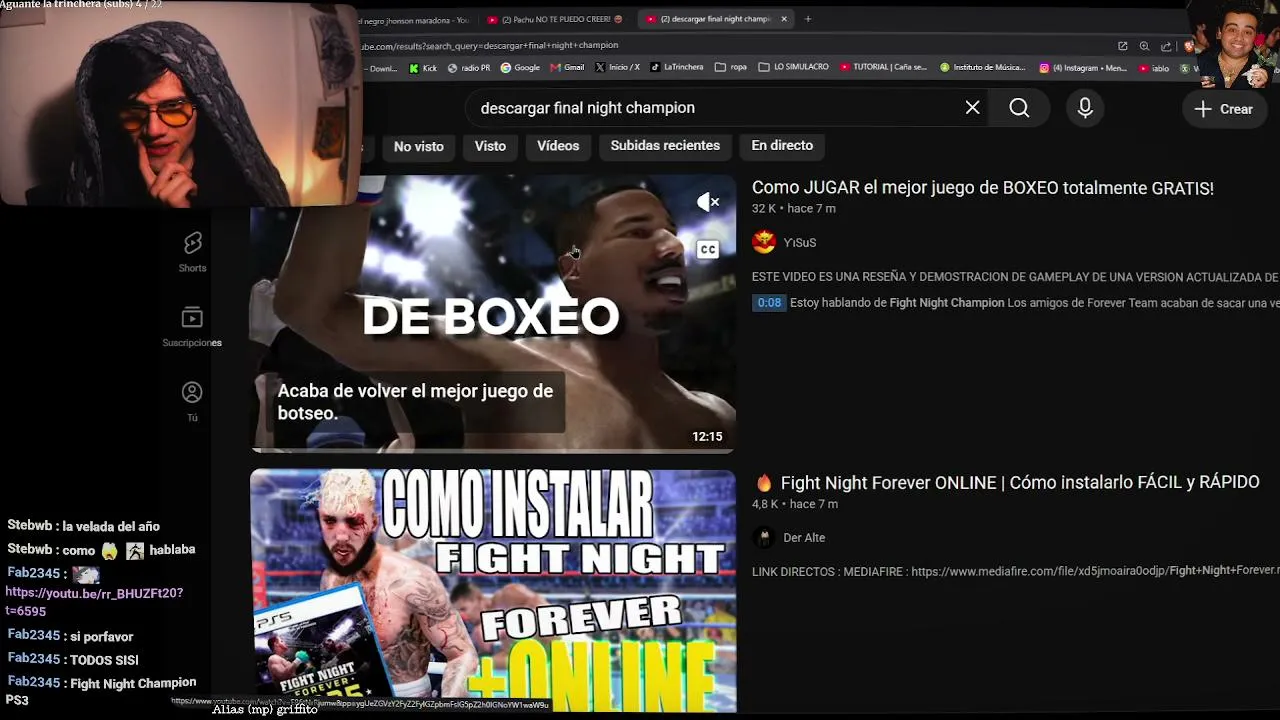The height and width of the screenshot is (720, 1280).
Task: Select the En directo filter chip
Action: click(x=782, y=146)
